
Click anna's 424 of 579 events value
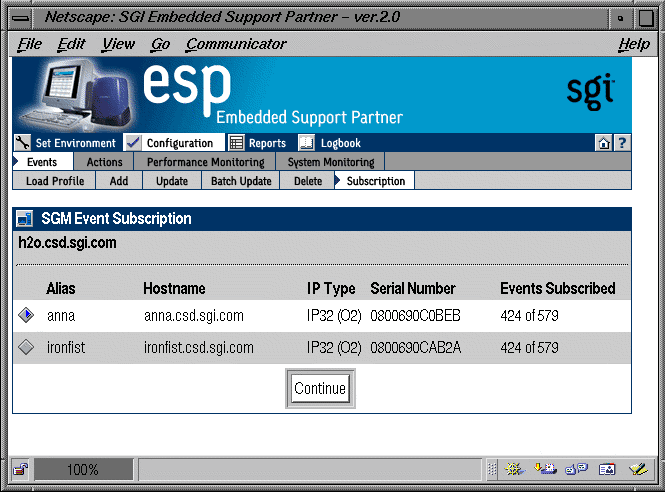(529, 316)
